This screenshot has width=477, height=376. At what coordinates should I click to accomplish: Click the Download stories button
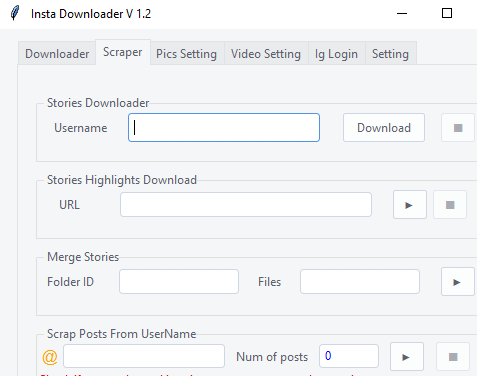coord(384,128)
